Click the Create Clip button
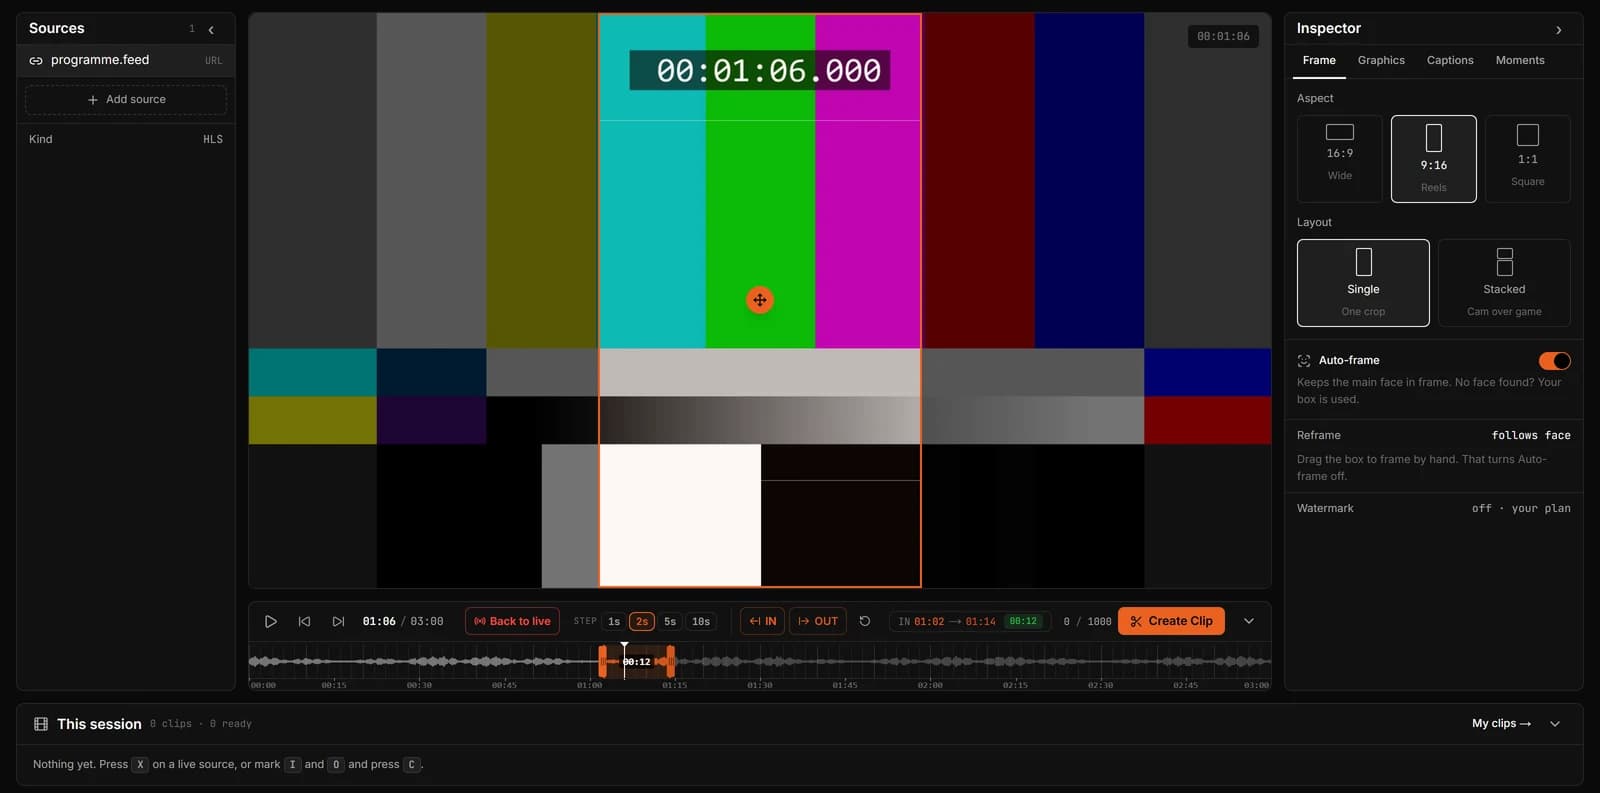The image size is (1600, 793). (x=1171, y=621)
